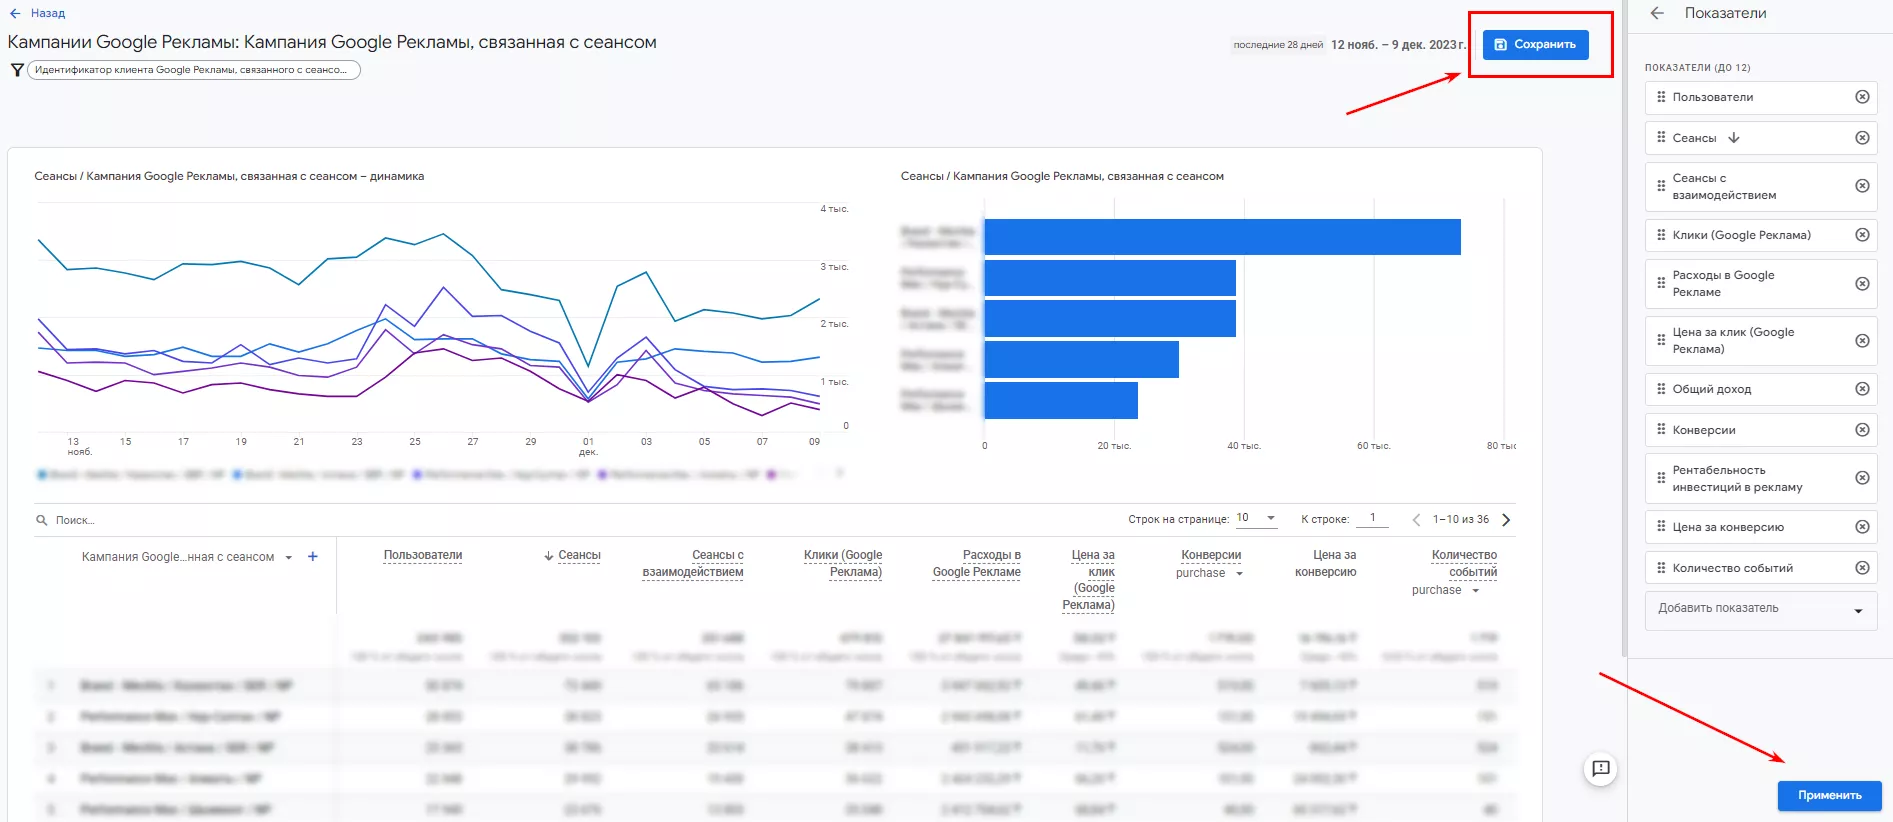The width and height of the screenshot is (1893, 822).
Task: Sort by Расходы в Google Рекламе column
Action: (x=977, y=564)
